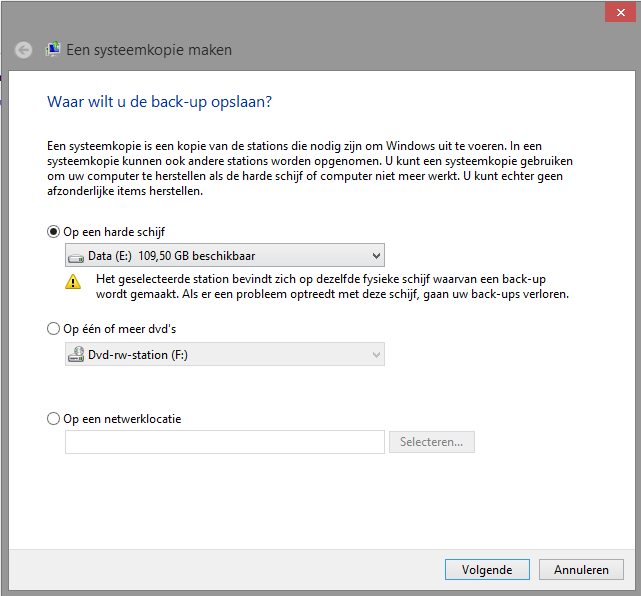Cancel the wizard via 'Annuleren'

(x=581, y=569)
